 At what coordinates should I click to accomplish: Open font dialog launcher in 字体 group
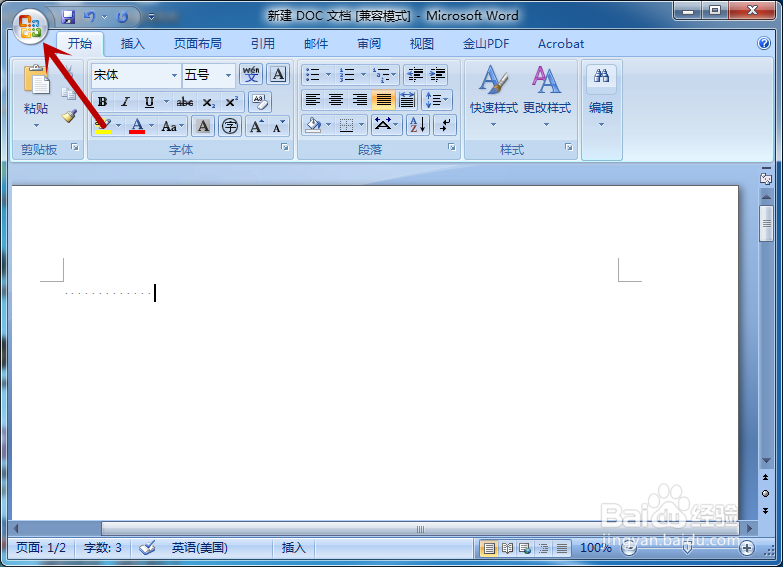[x=285, y=147]
